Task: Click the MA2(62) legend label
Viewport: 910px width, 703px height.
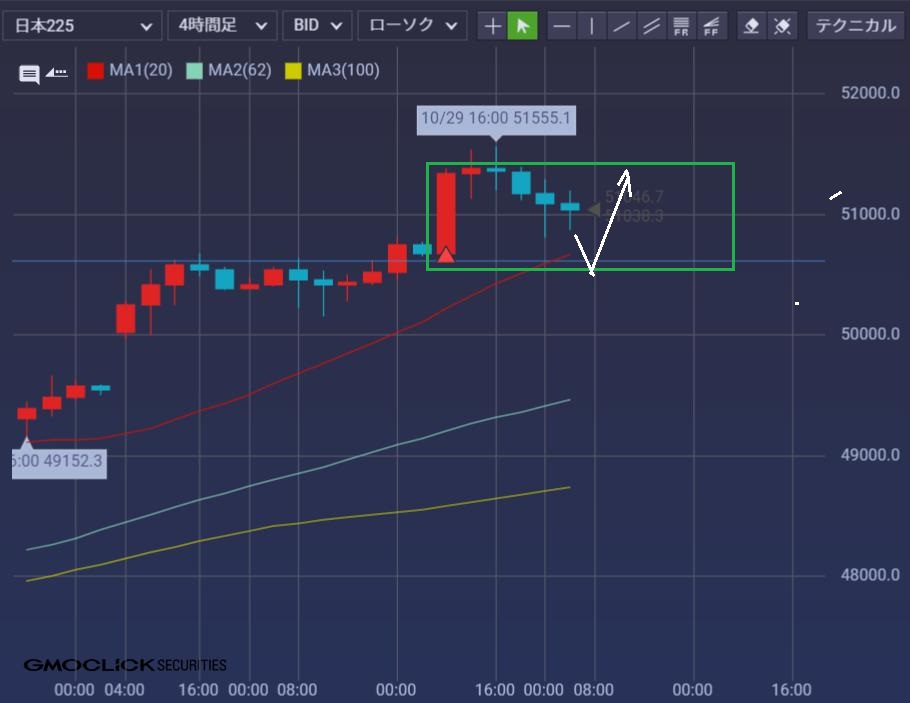Action: click(x=239, y=71)
